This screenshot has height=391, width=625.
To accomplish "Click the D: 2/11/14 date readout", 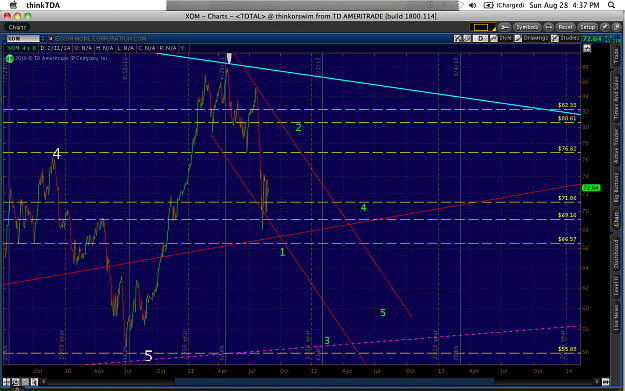I will [55, 48].
